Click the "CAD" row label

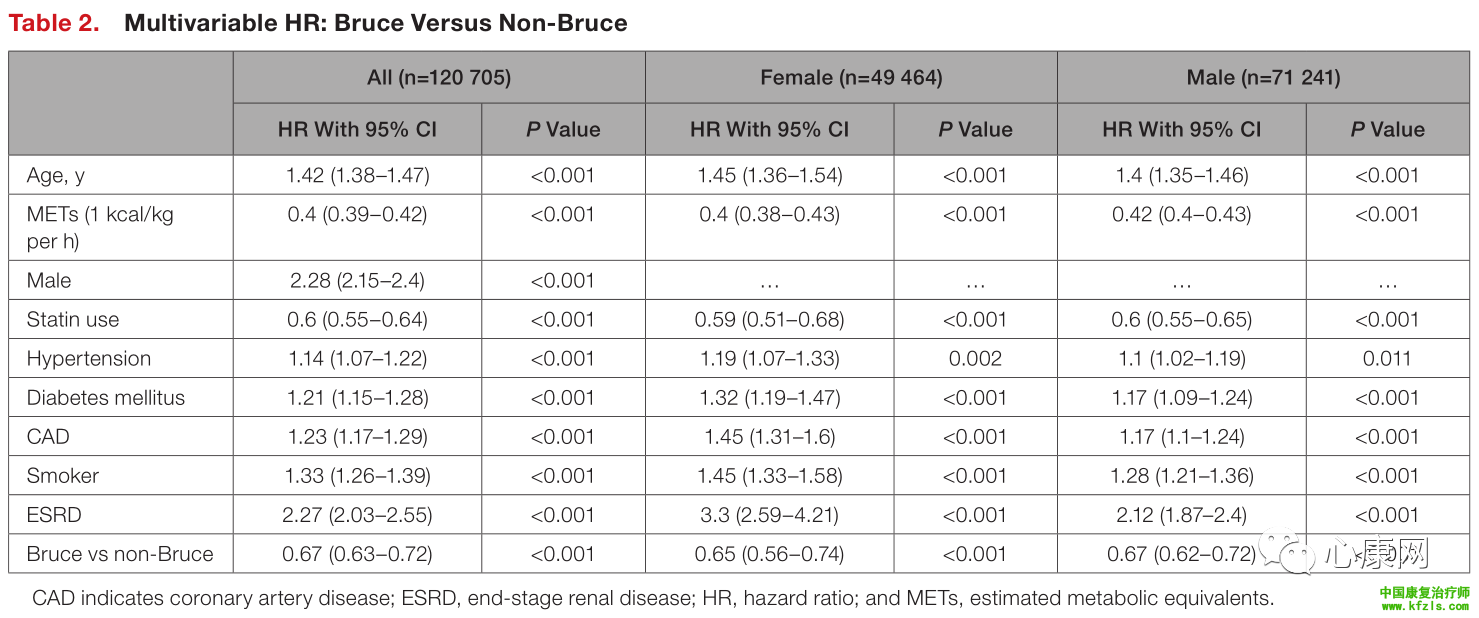pos(48,437)
